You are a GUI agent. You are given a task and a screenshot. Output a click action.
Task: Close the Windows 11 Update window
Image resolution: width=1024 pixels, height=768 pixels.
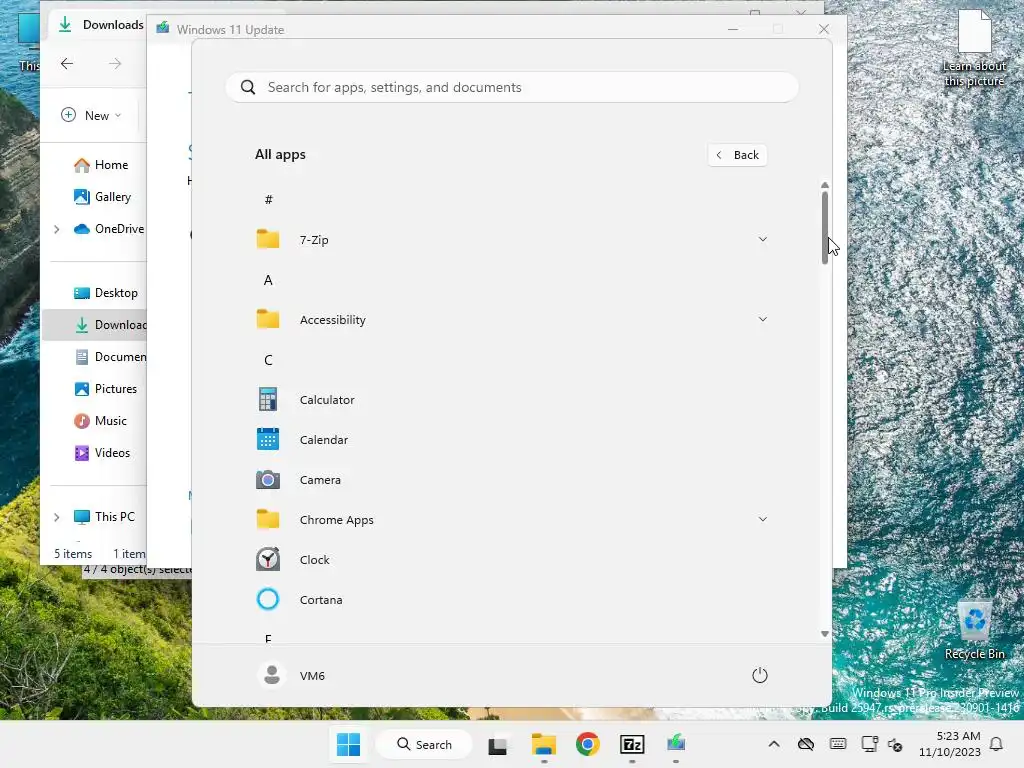click(x=824, y=29)
